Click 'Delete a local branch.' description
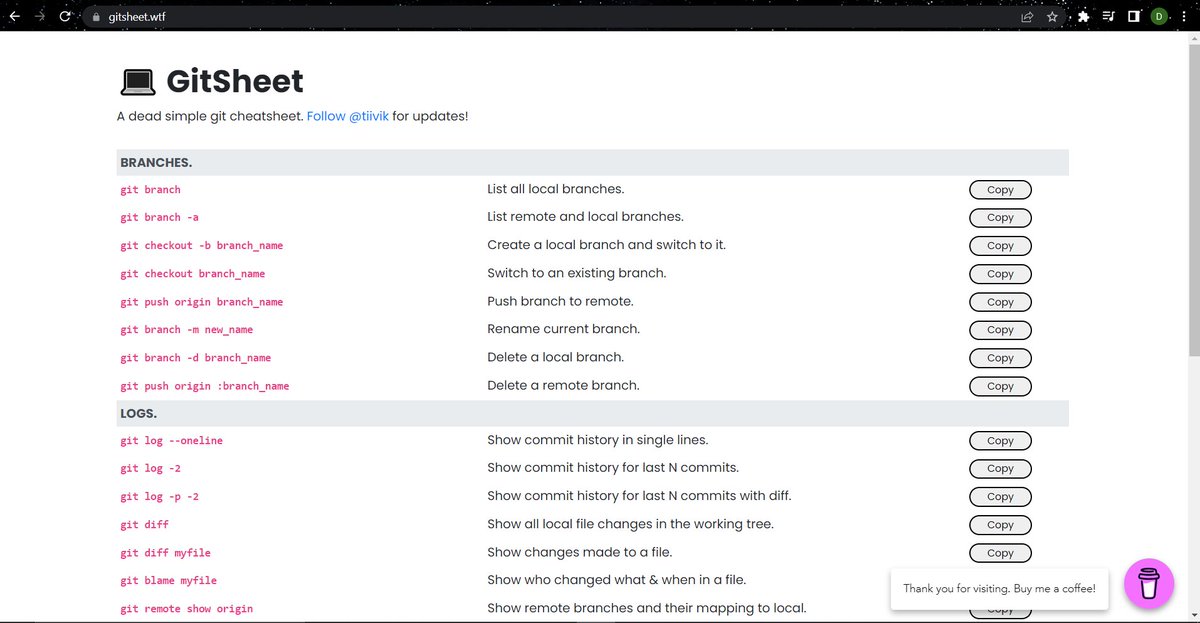The width and height of the screenshot is (1200, 623). (x=555, y=357)
